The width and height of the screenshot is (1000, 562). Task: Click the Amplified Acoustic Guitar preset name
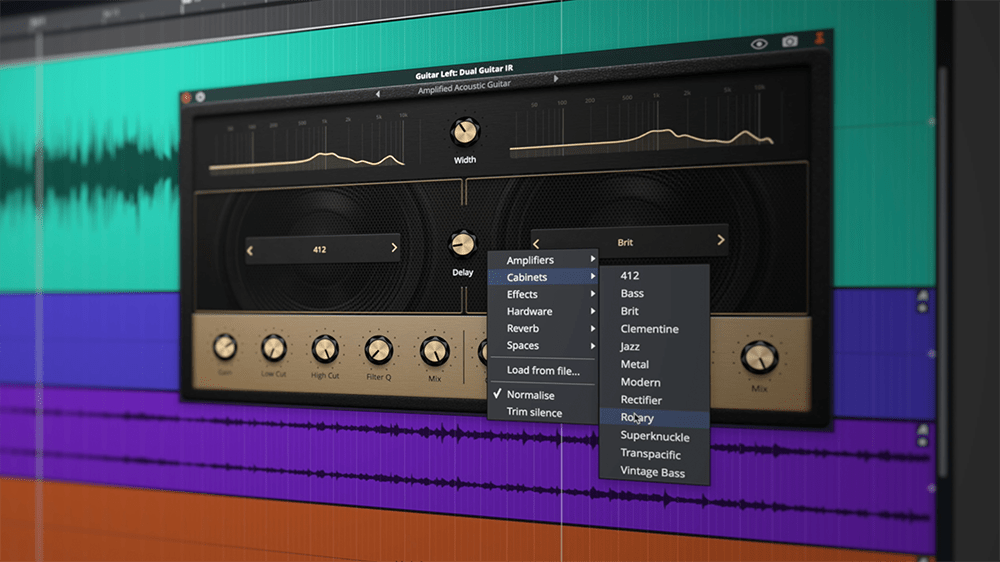(464, 86)
